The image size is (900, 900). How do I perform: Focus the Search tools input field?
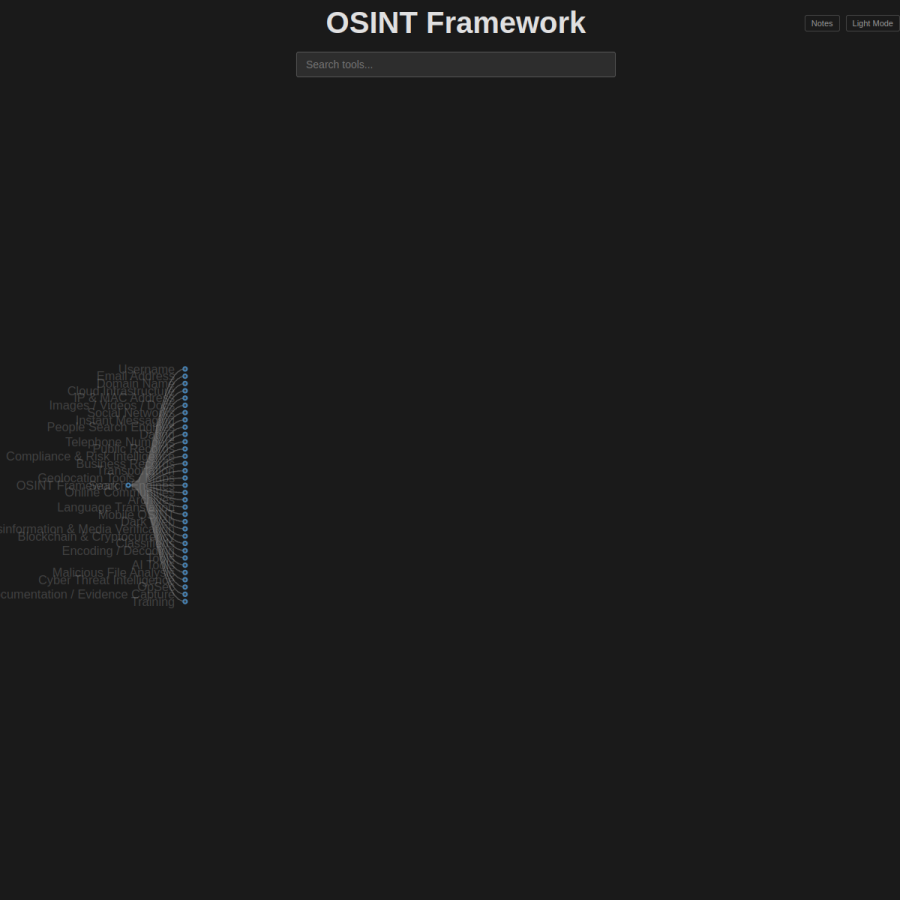tap(456, 64)
